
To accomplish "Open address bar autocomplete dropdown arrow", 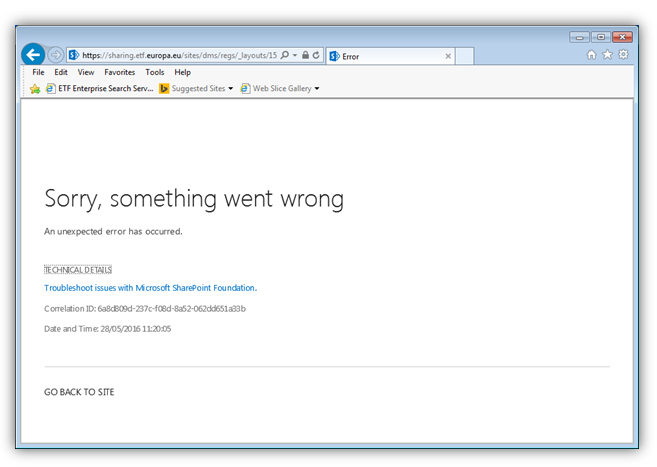I will pyautogui.click(x=295, y=56).
